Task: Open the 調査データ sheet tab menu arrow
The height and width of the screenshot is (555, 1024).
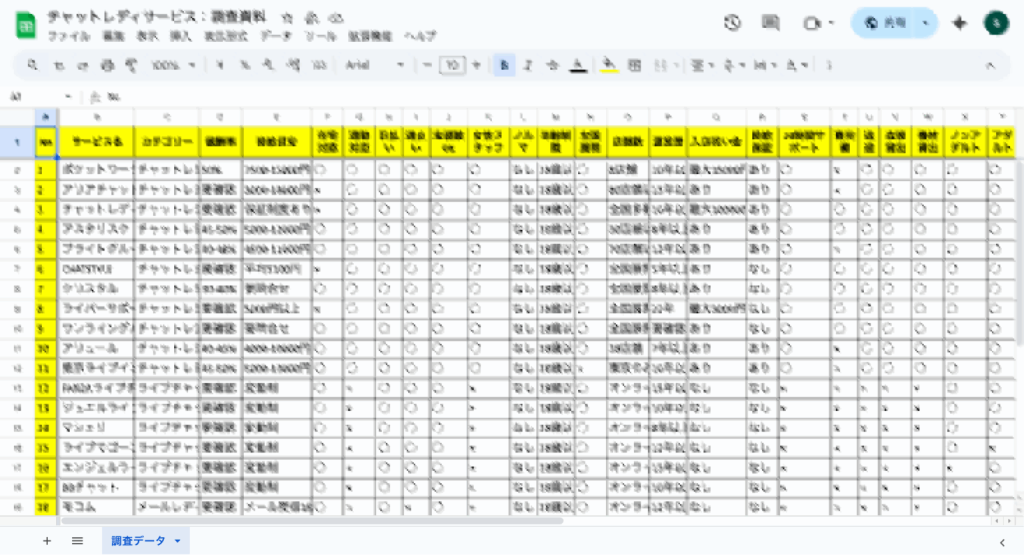Action: point(178,541)
